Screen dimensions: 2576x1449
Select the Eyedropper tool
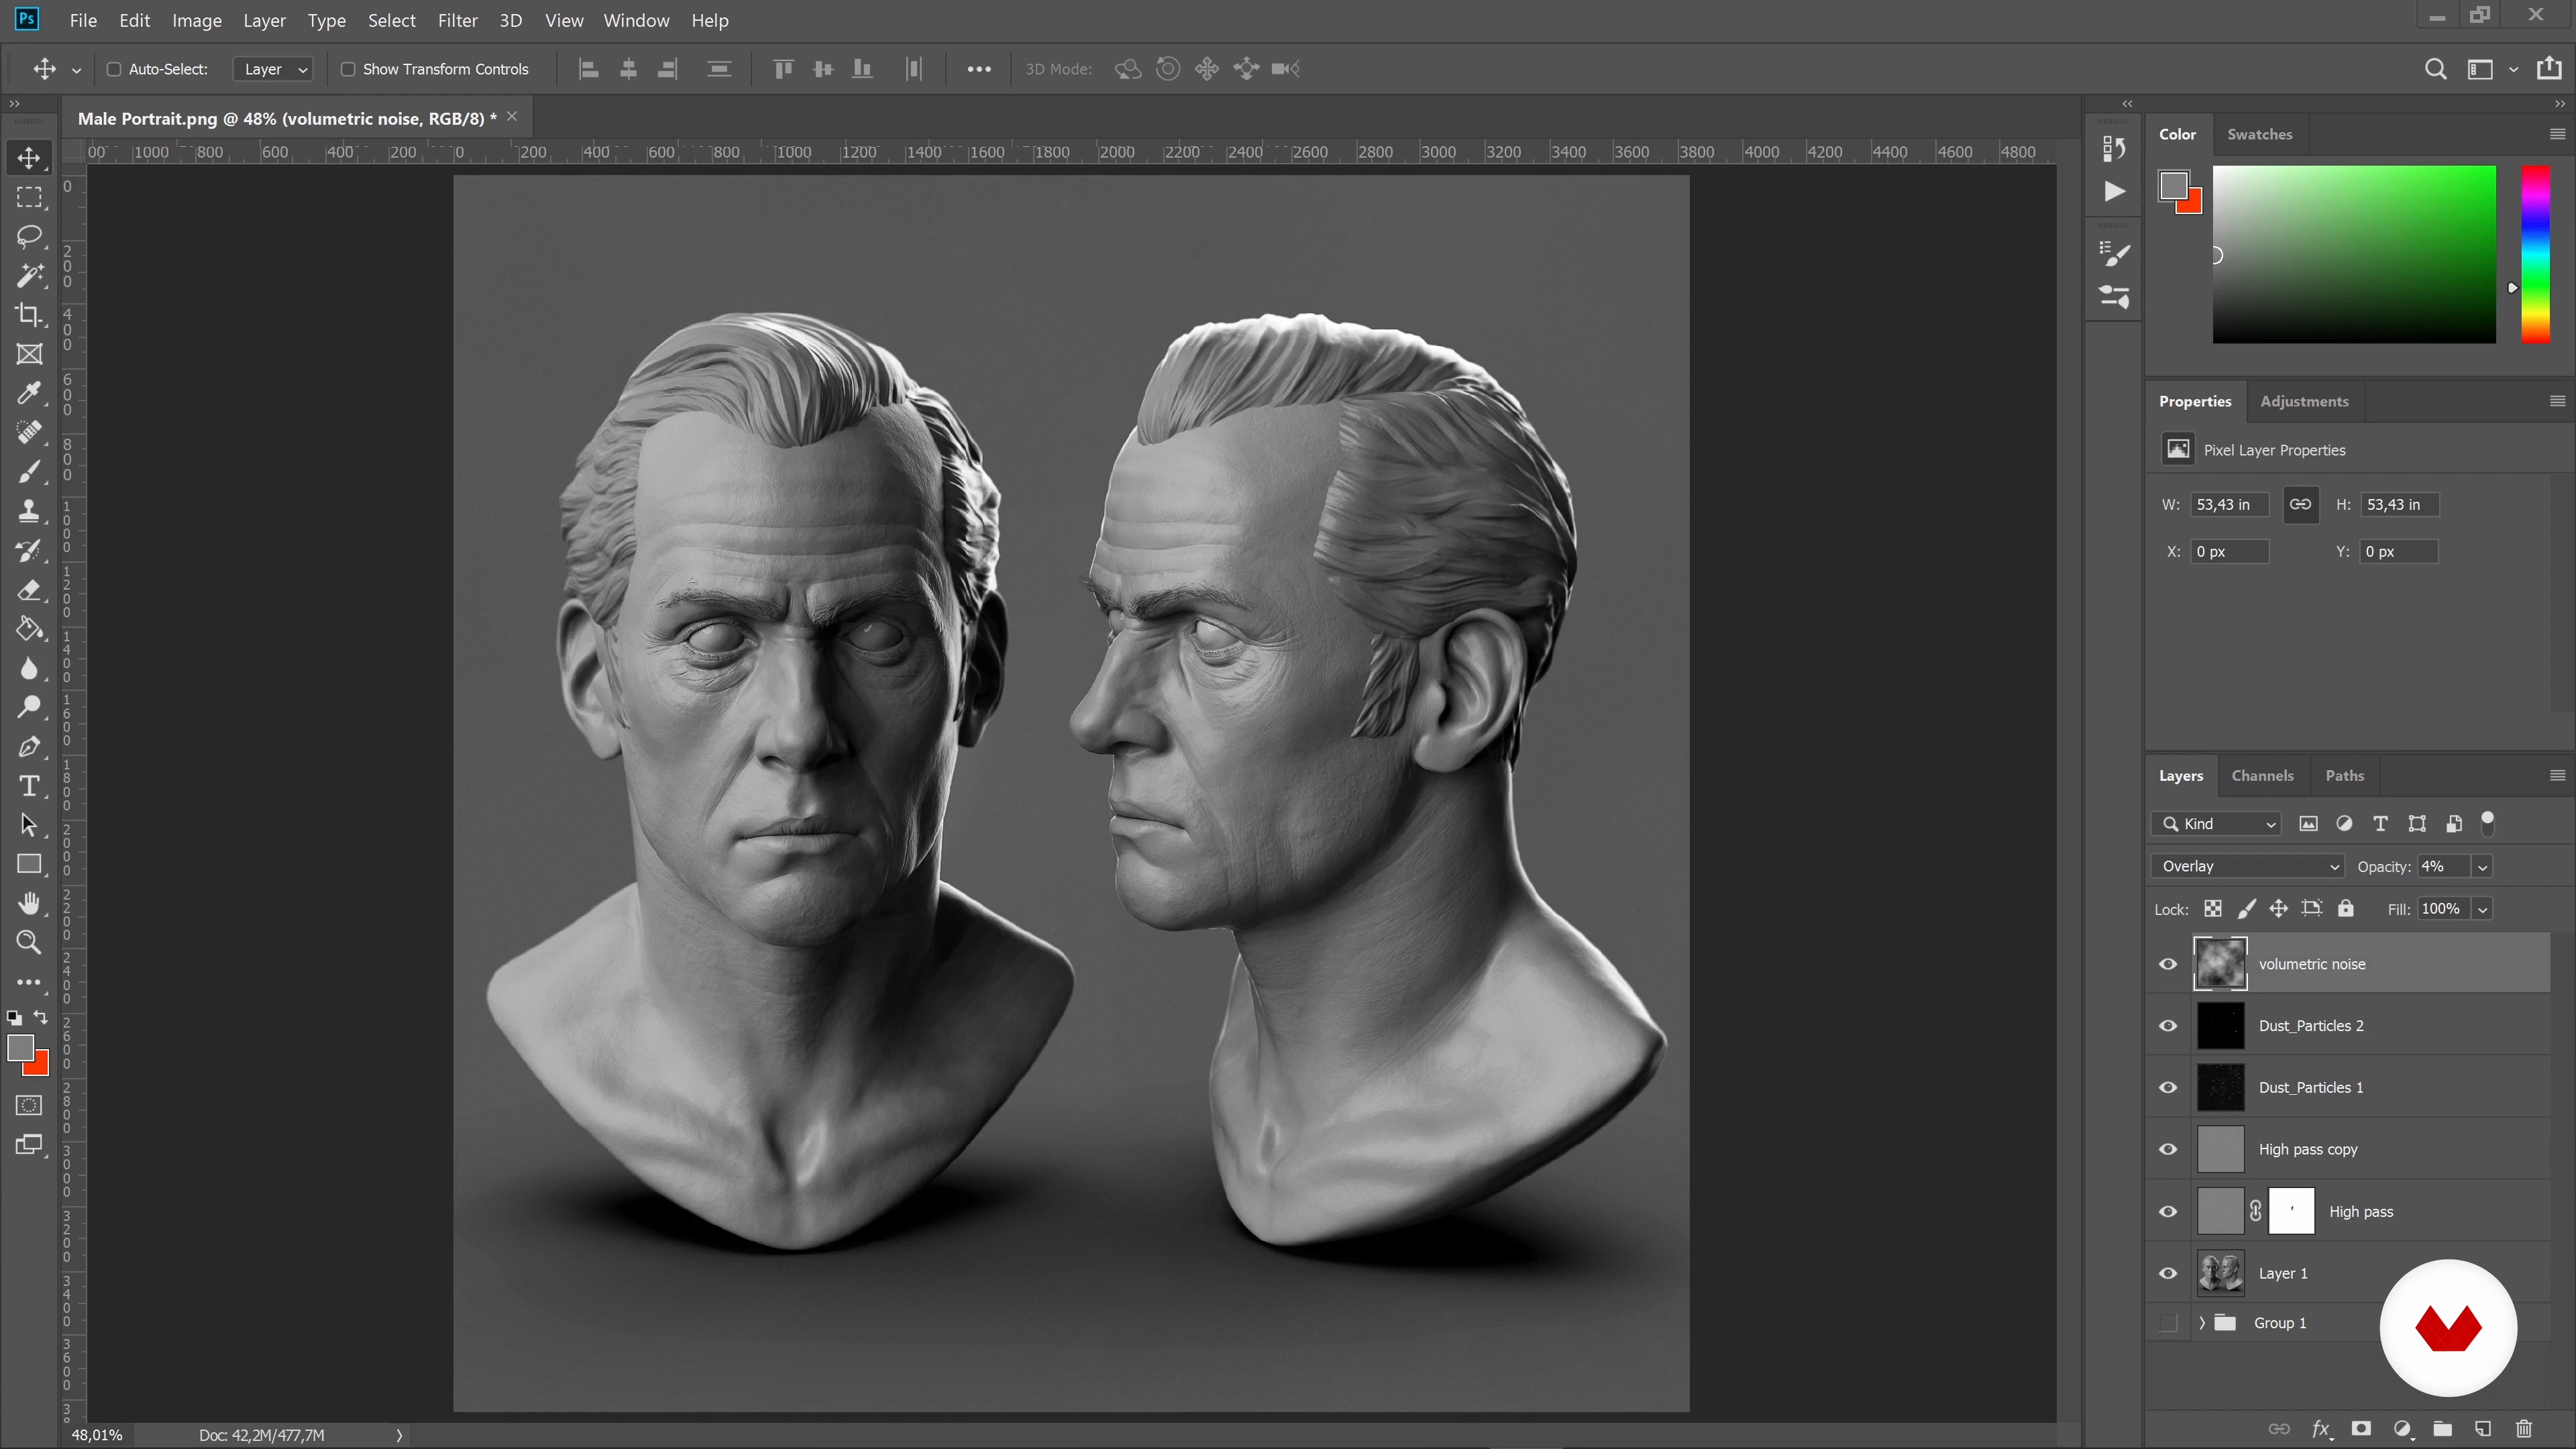29,393
